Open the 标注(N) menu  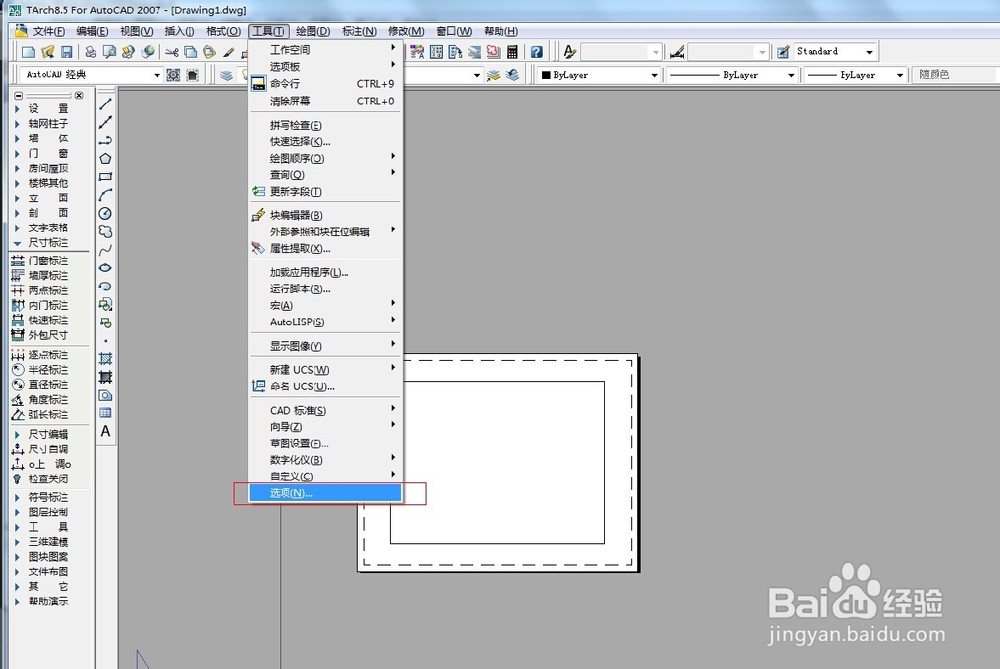359,31
